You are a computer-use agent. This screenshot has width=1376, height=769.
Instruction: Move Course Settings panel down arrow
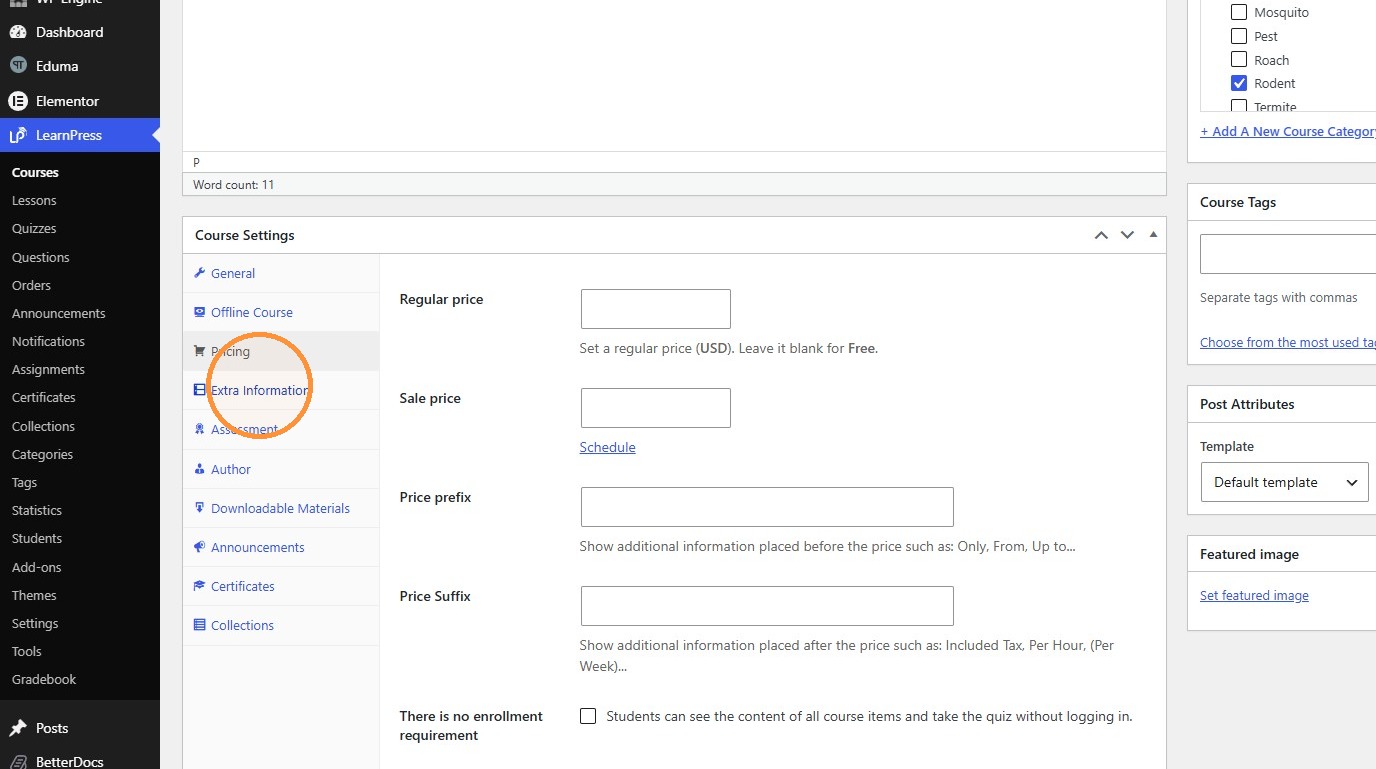point(1127,235)
